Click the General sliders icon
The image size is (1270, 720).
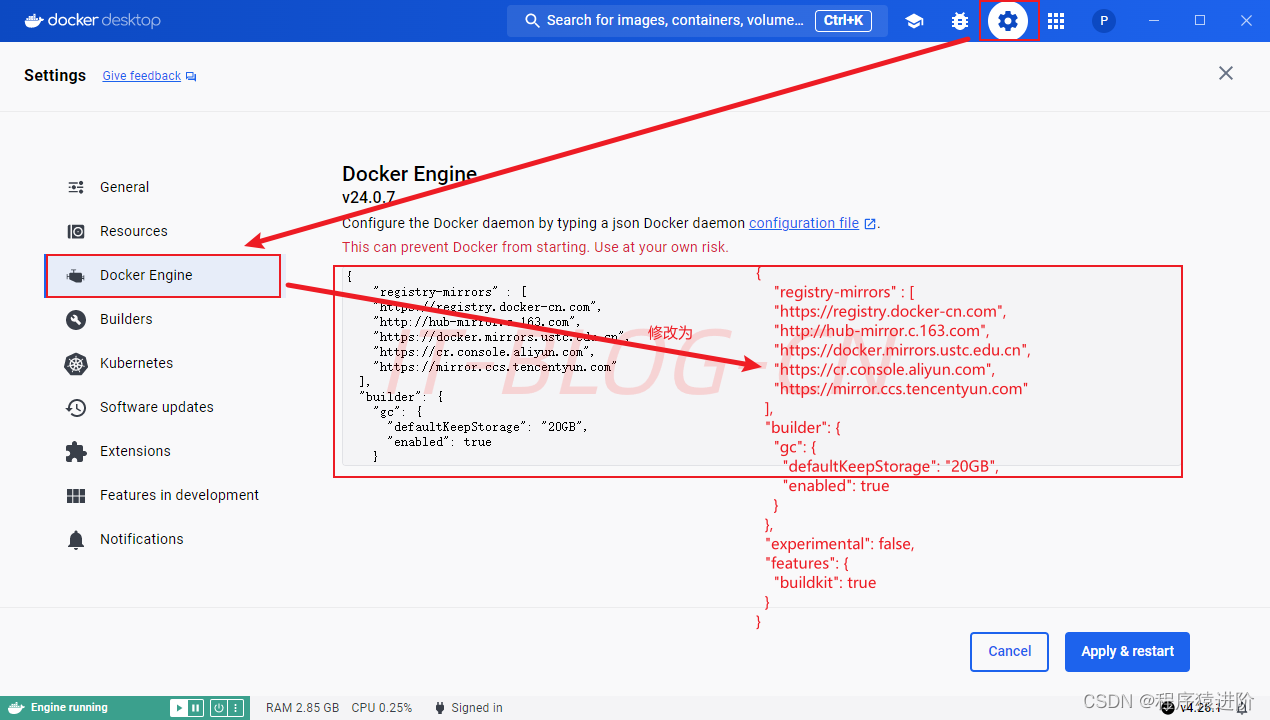[76, 187]
